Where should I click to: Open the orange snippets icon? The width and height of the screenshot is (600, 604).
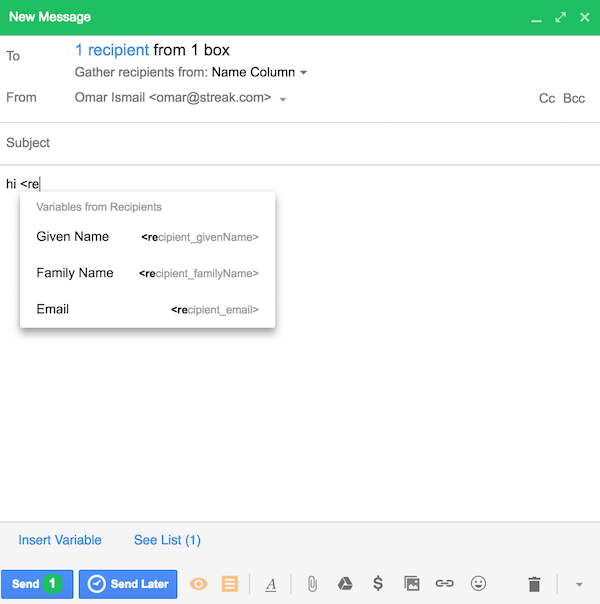click(x=230, y=584)
